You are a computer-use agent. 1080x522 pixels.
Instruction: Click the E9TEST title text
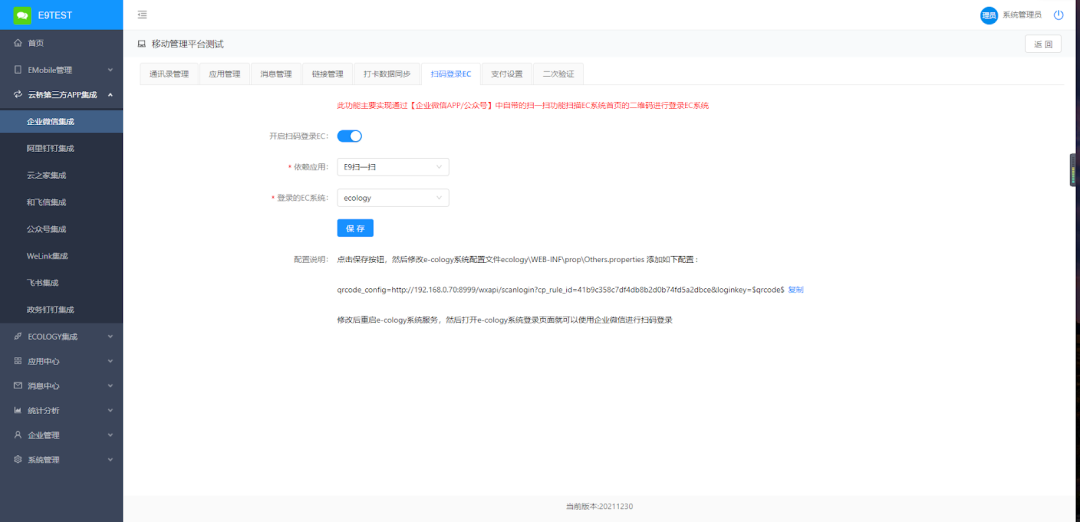(x=54, y=15)
